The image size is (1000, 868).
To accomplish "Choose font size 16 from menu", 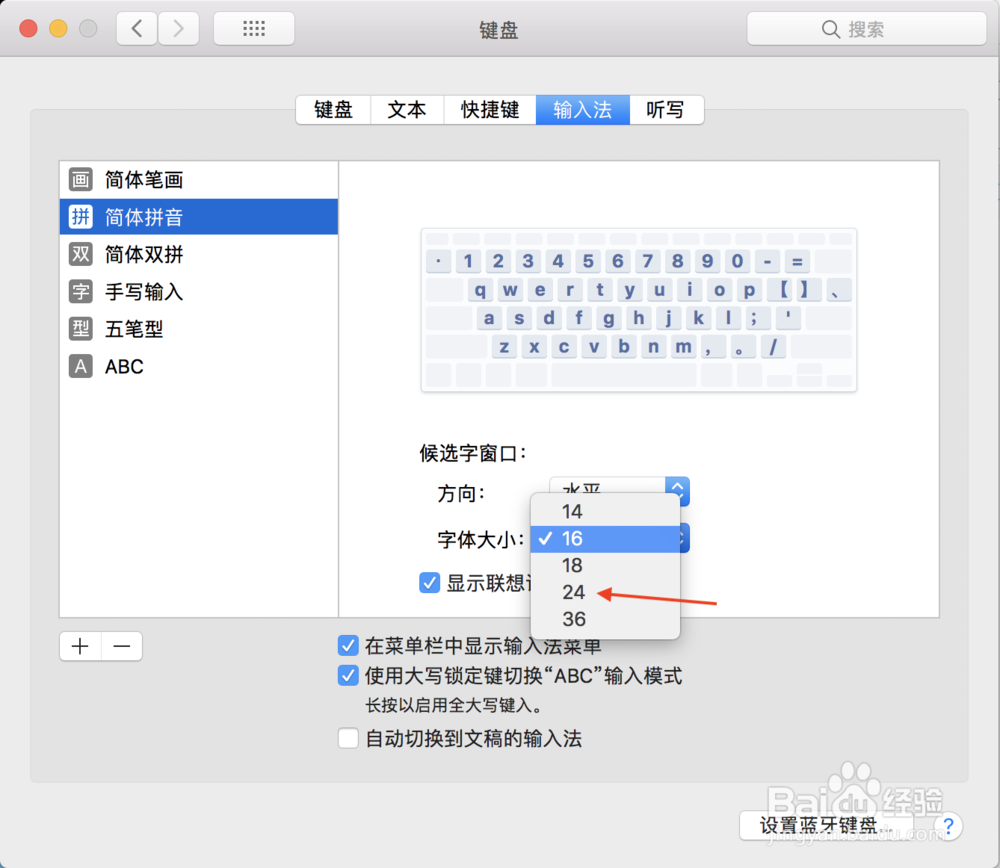I will tap(605, 539).
